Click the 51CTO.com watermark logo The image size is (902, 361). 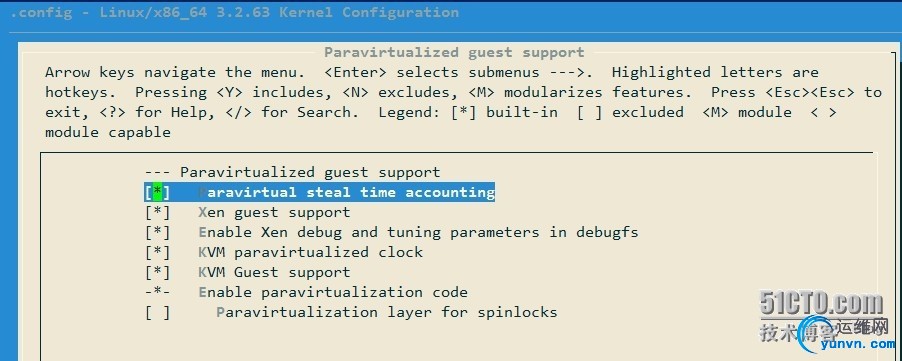tap(821, 303)
